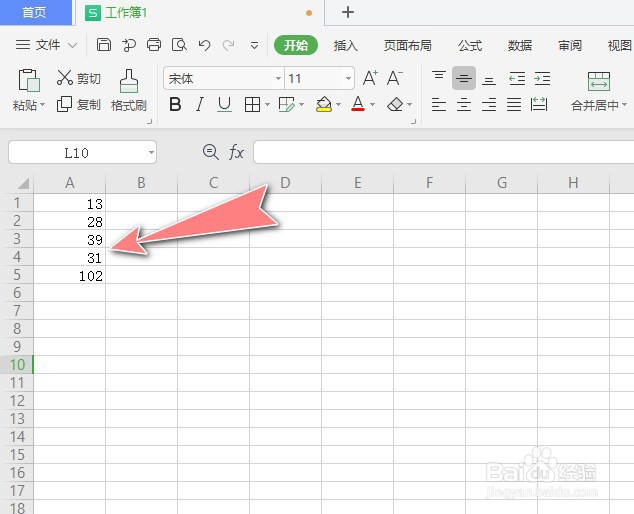Click distributed alignment icon
Screen dimensions: 634x514
click(539, 105)
